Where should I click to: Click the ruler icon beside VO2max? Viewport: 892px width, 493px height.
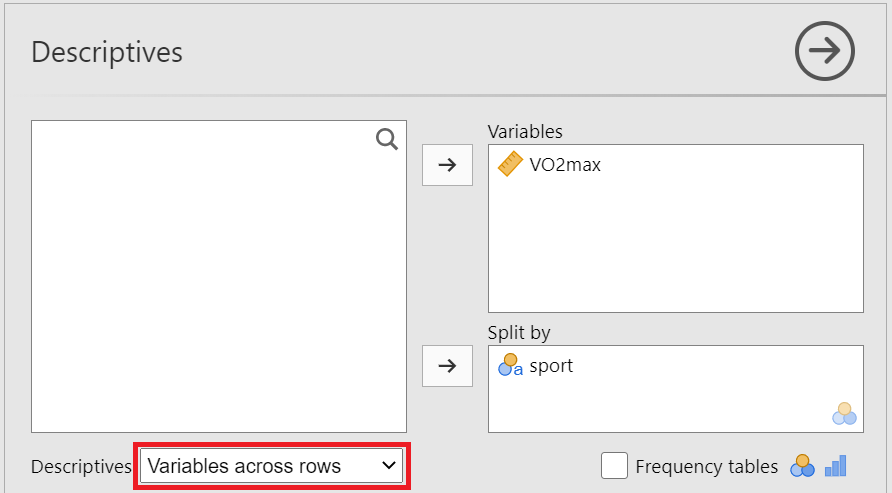(510, 165)
